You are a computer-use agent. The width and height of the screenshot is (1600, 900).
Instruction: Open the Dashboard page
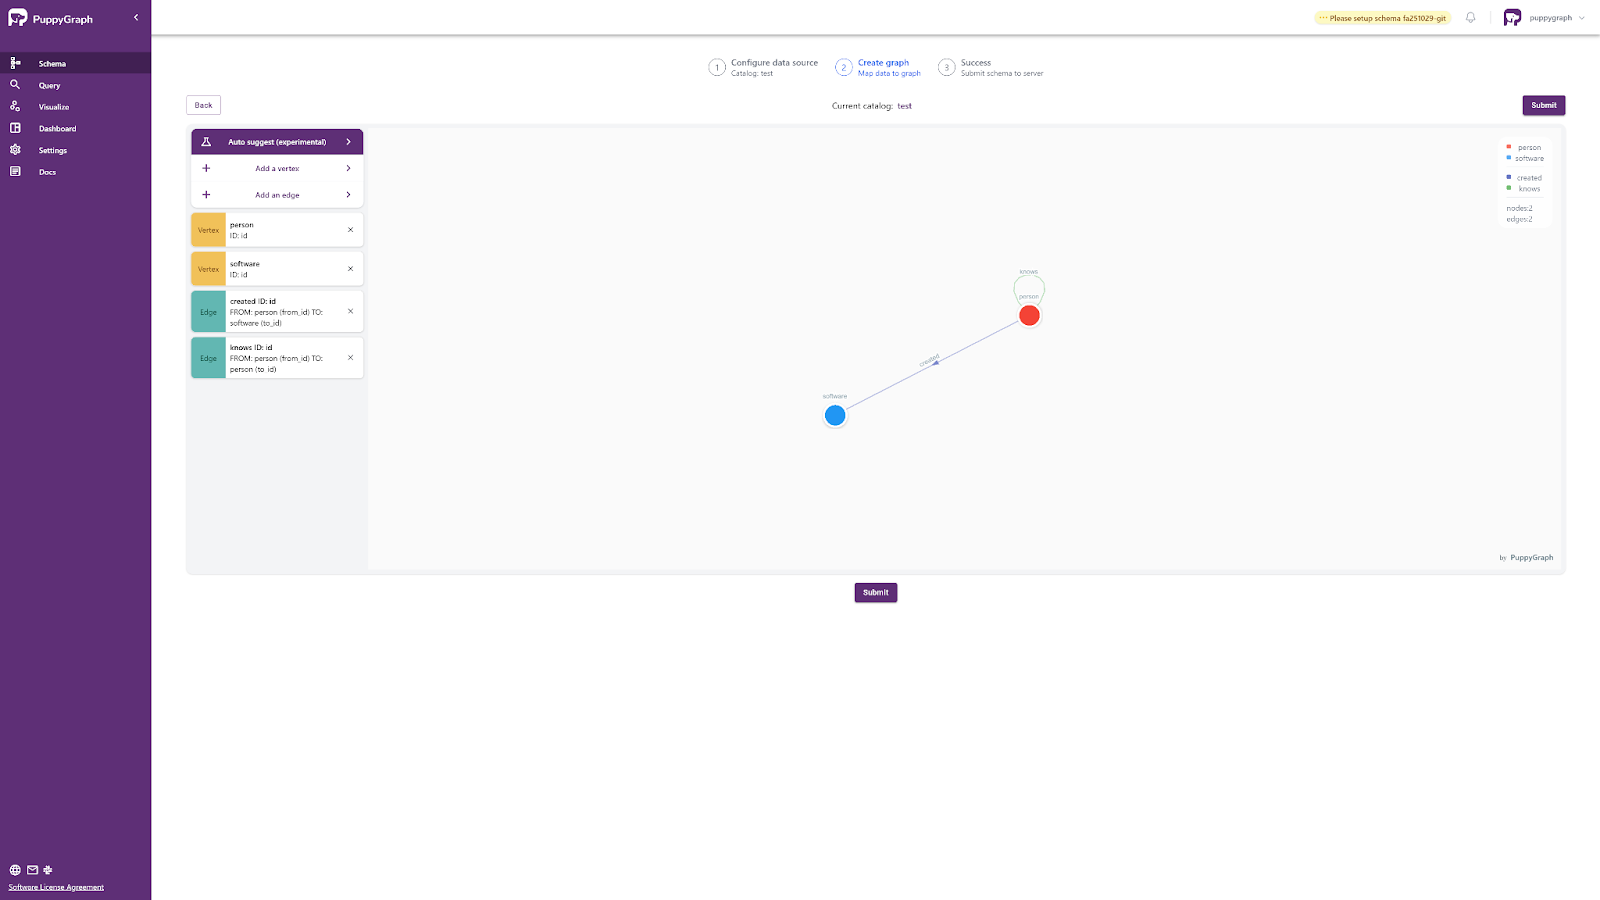pos(57,129)
